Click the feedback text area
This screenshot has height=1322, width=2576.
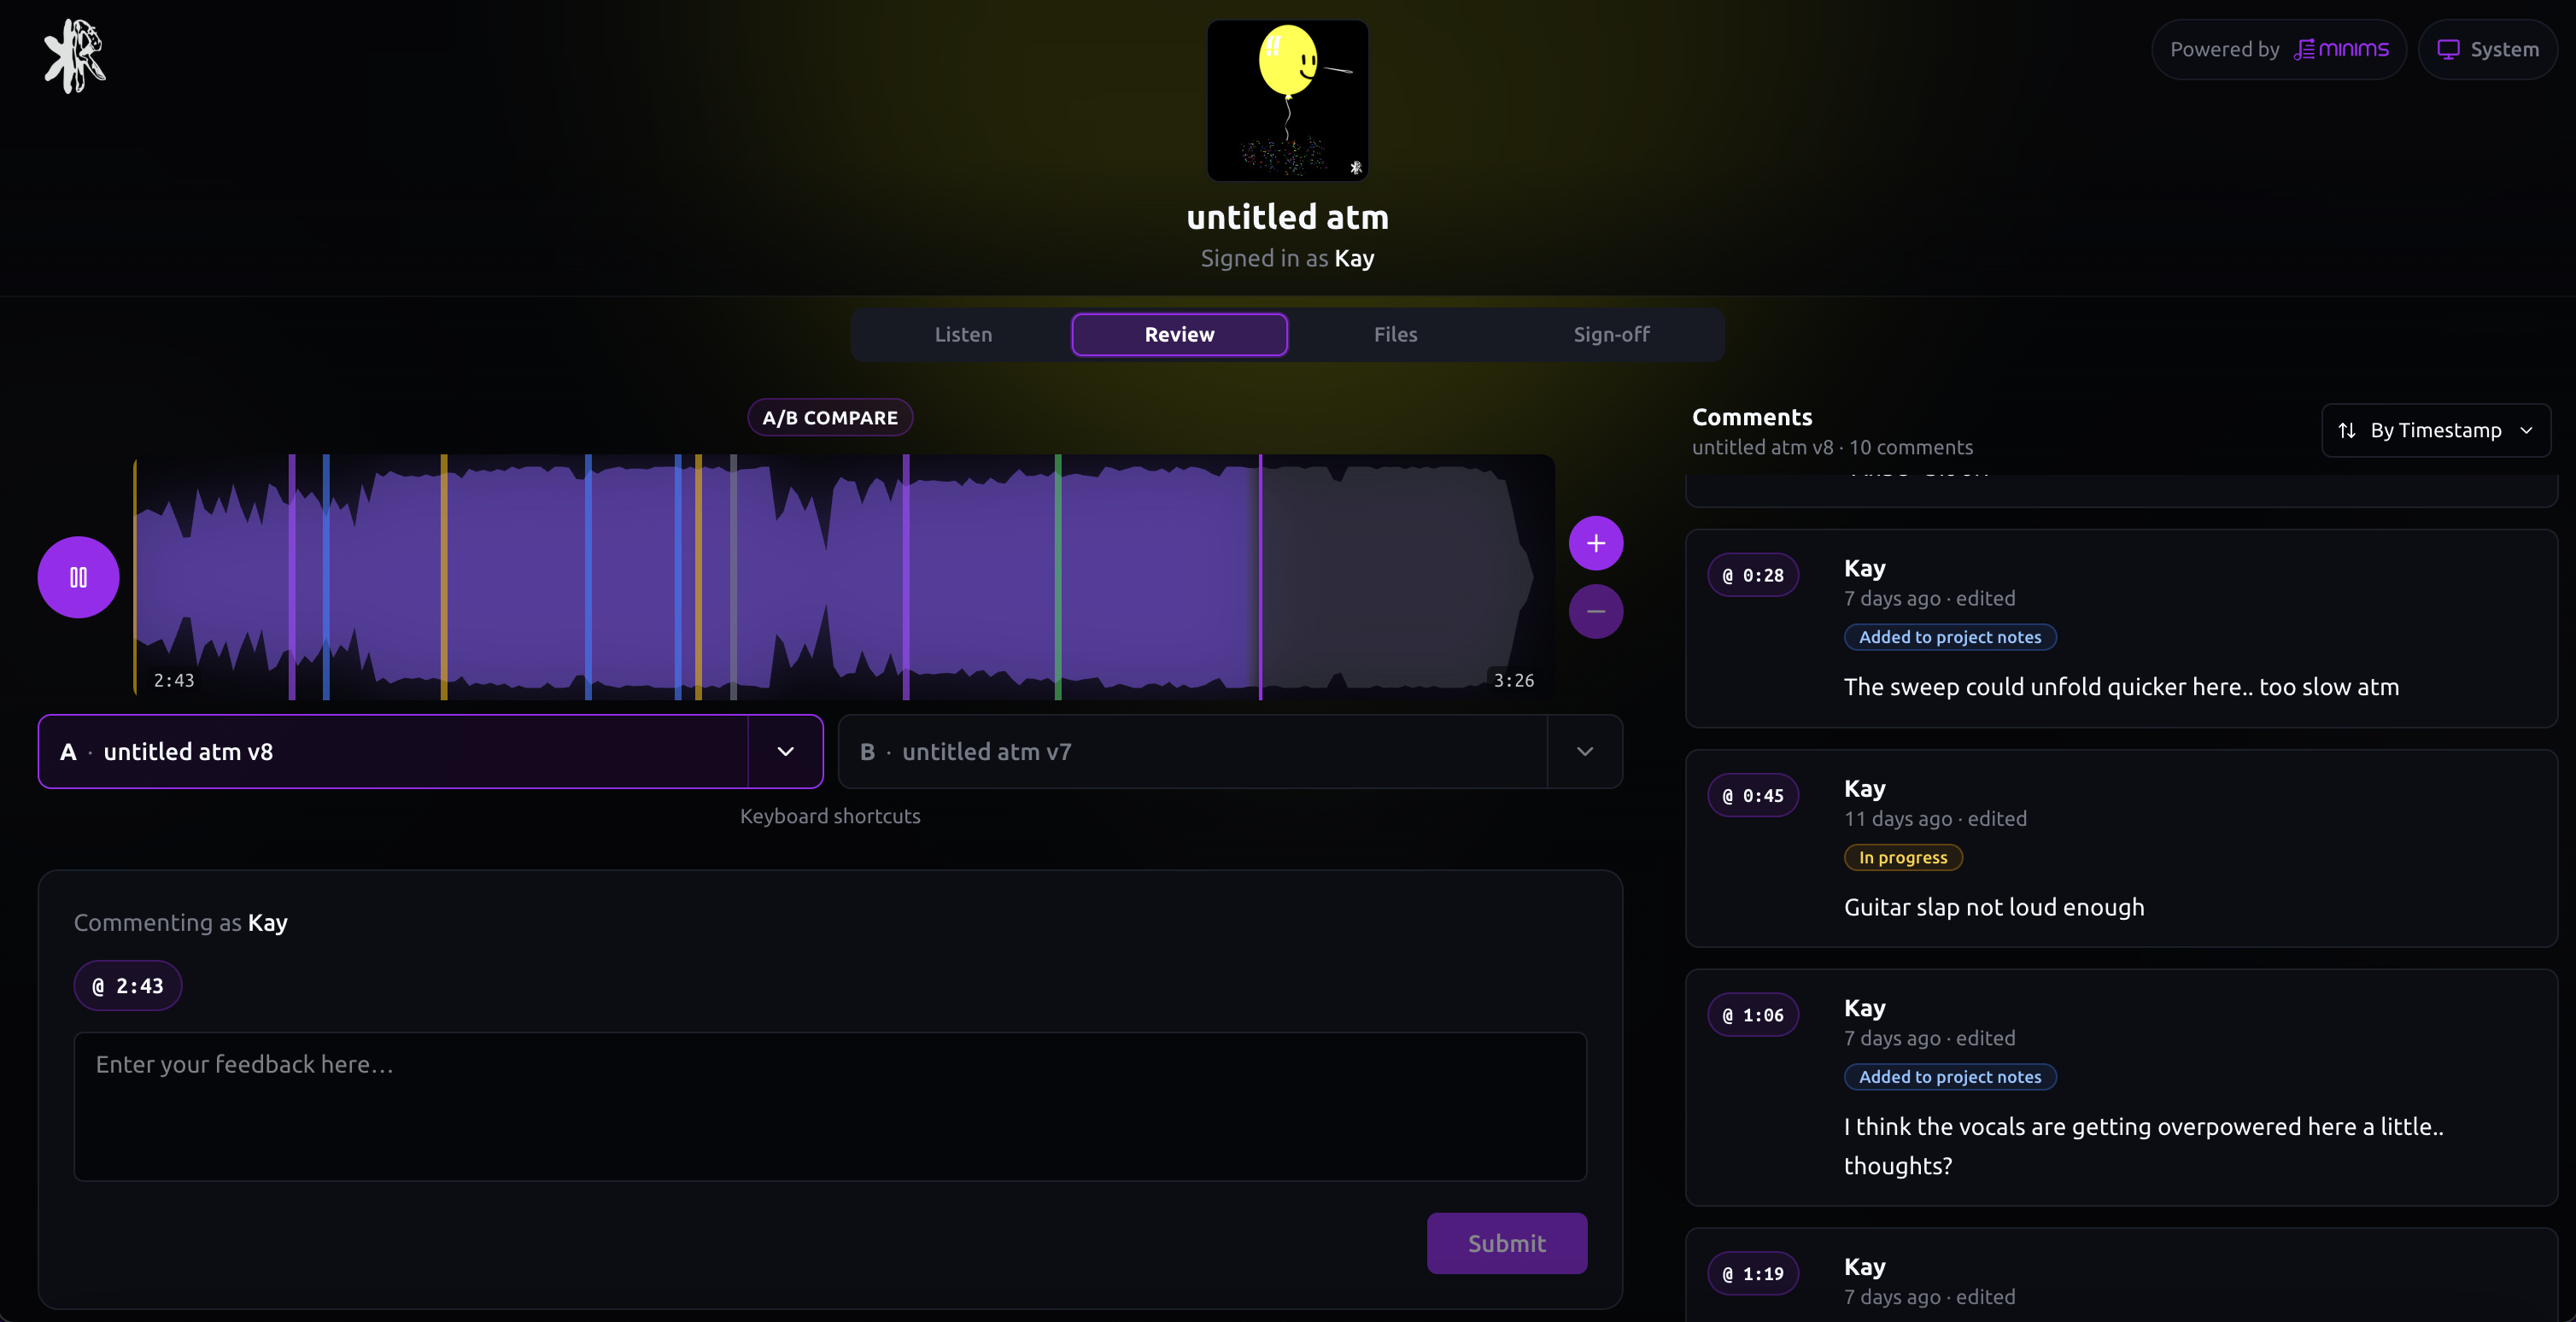pyautogui.click(x=830, y=1106)
